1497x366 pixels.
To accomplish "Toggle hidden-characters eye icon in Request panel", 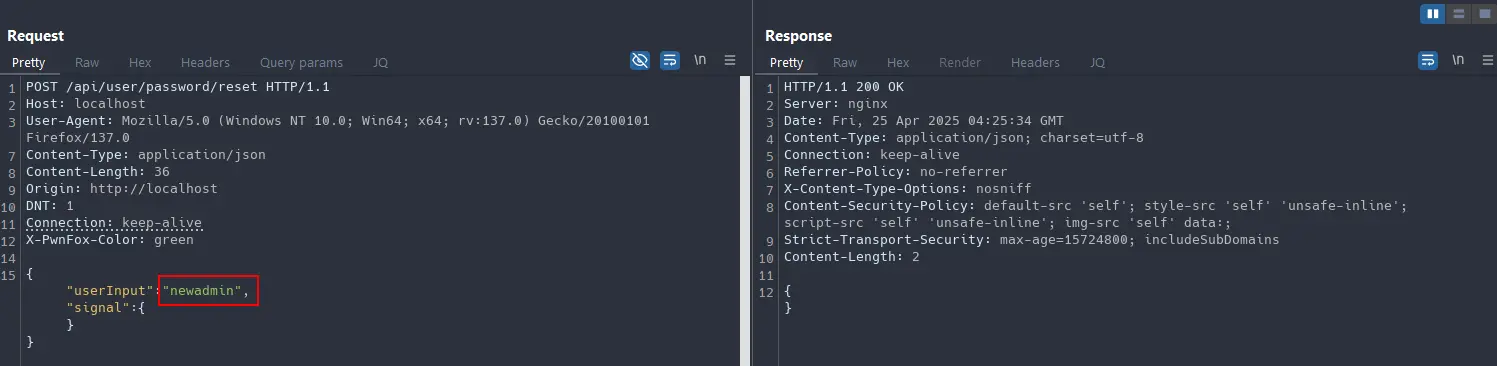I will pos(640,60).
